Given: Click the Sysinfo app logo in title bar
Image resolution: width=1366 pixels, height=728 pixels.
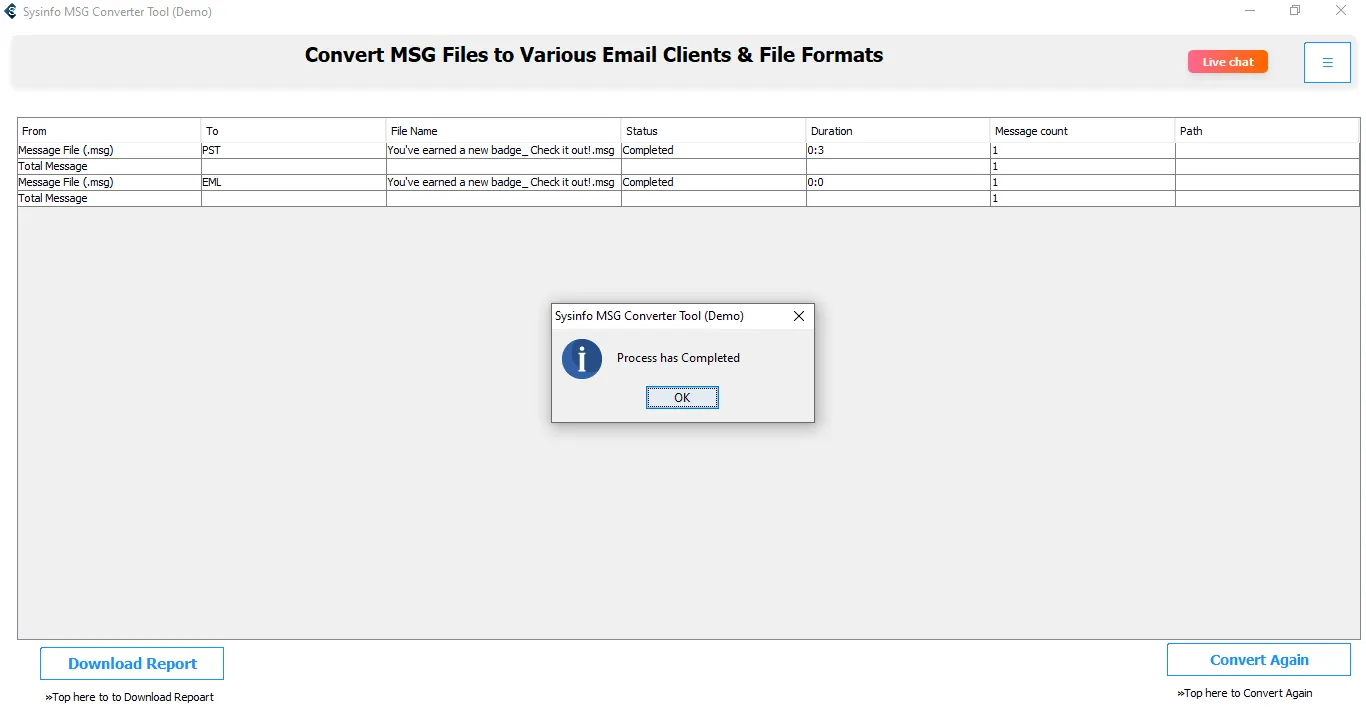Looking at the screenshot, I should pyautogui.click(x=11, y=12).
